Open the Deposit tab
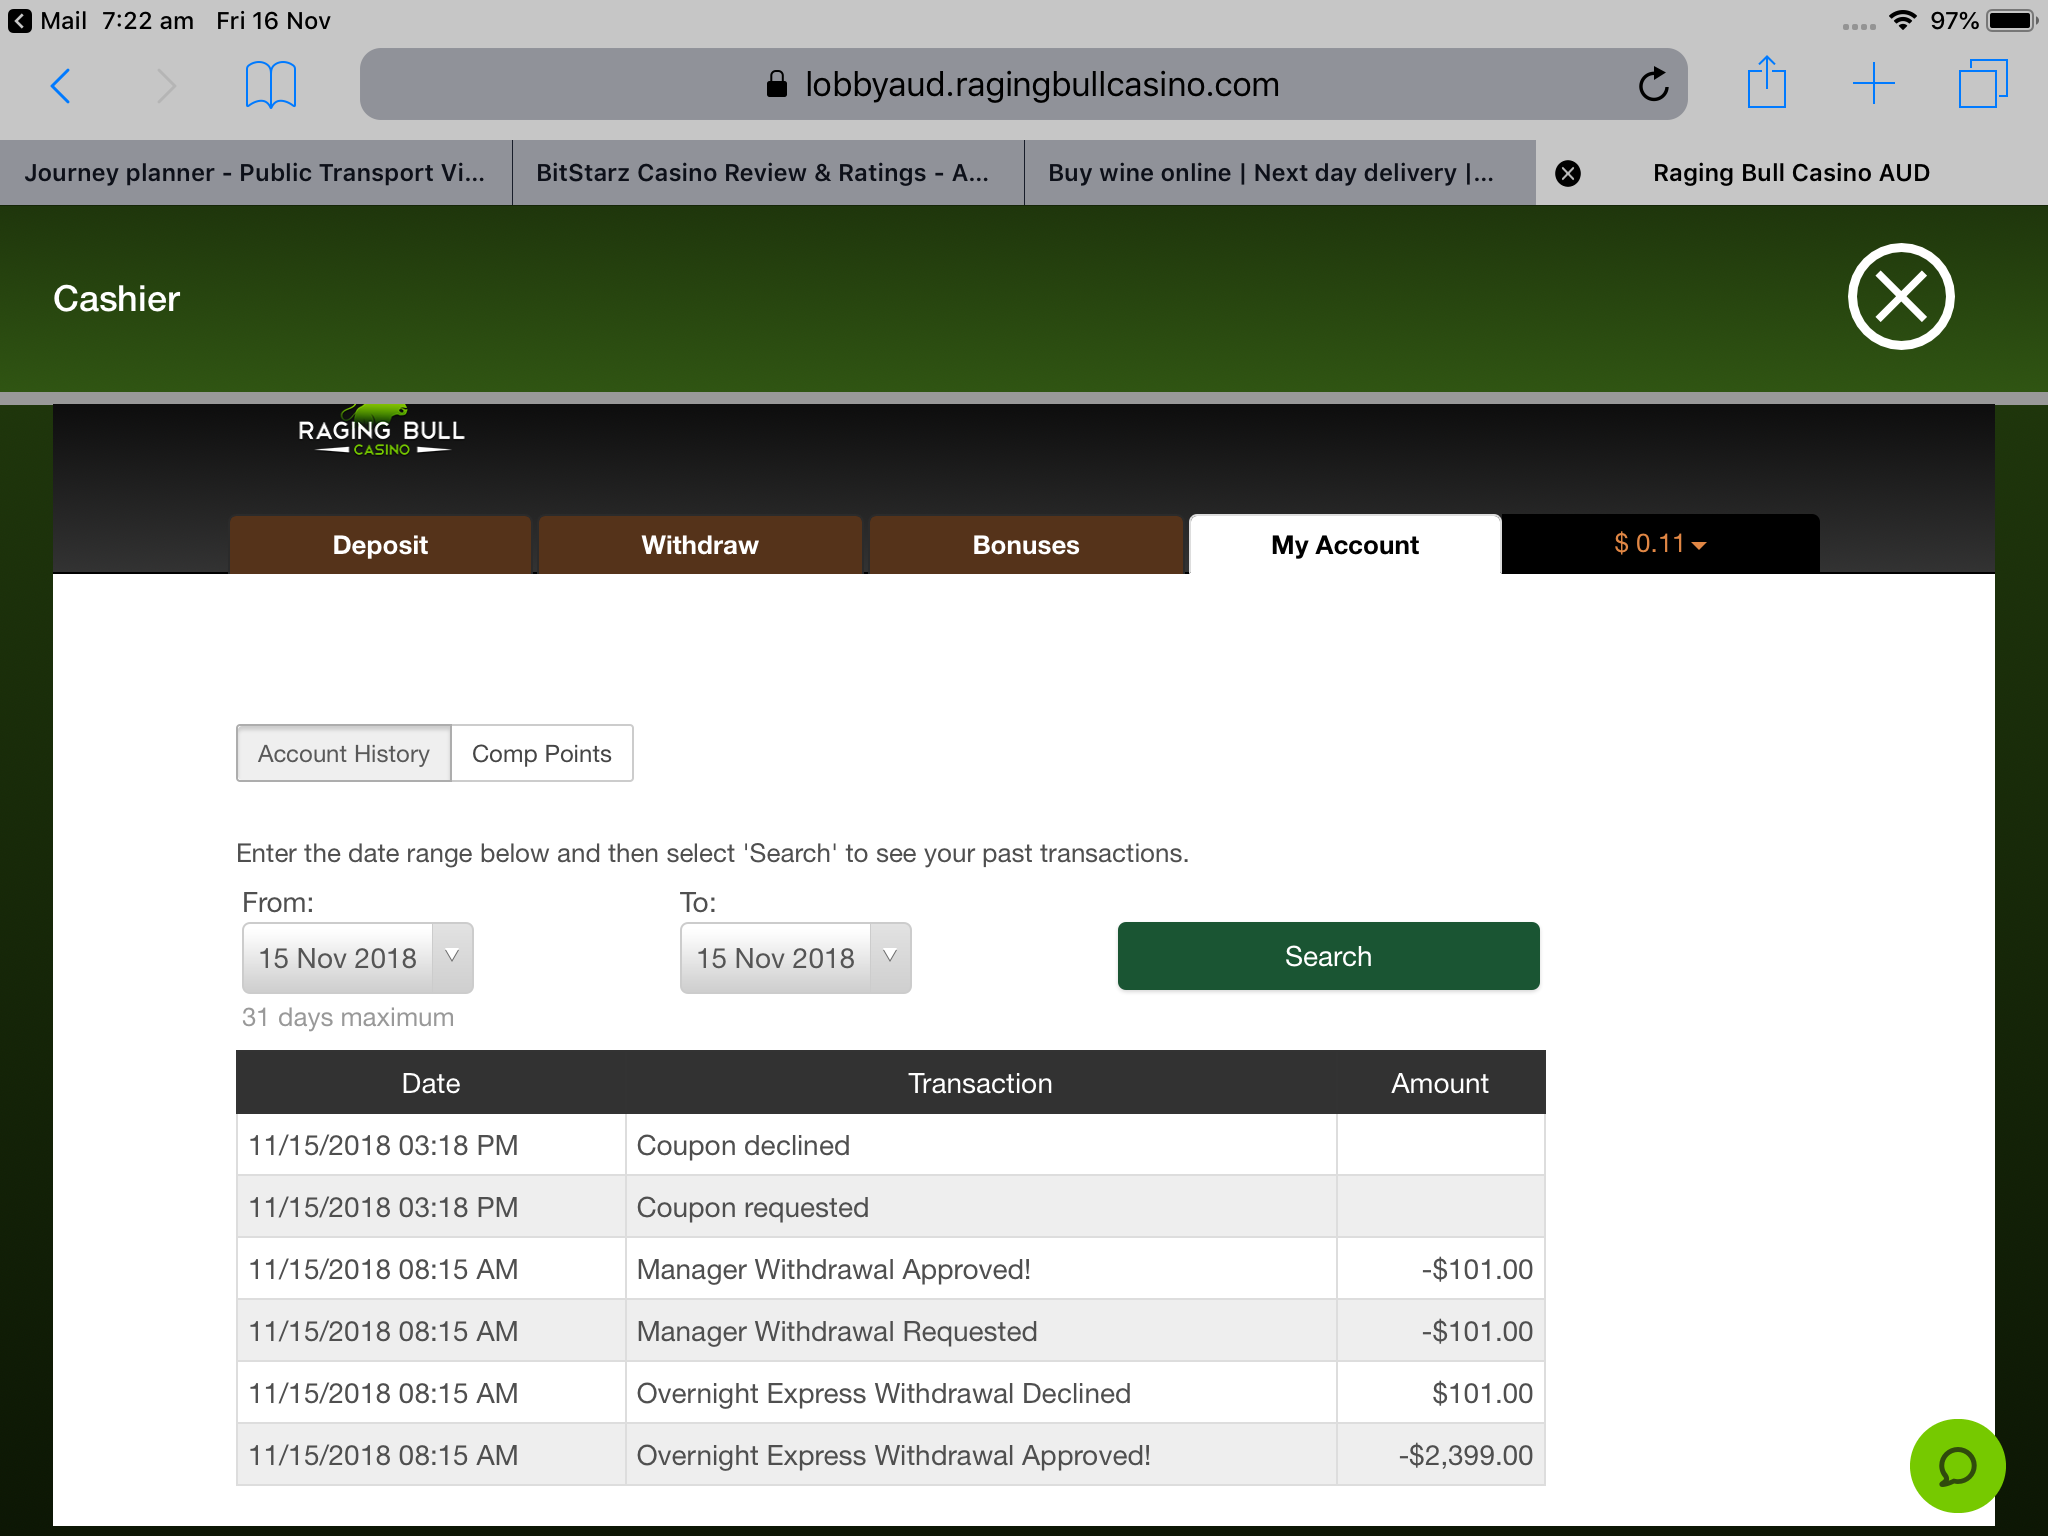Image resolution: width=2048 pixels, height=1536 pixels. coord(380,545)
